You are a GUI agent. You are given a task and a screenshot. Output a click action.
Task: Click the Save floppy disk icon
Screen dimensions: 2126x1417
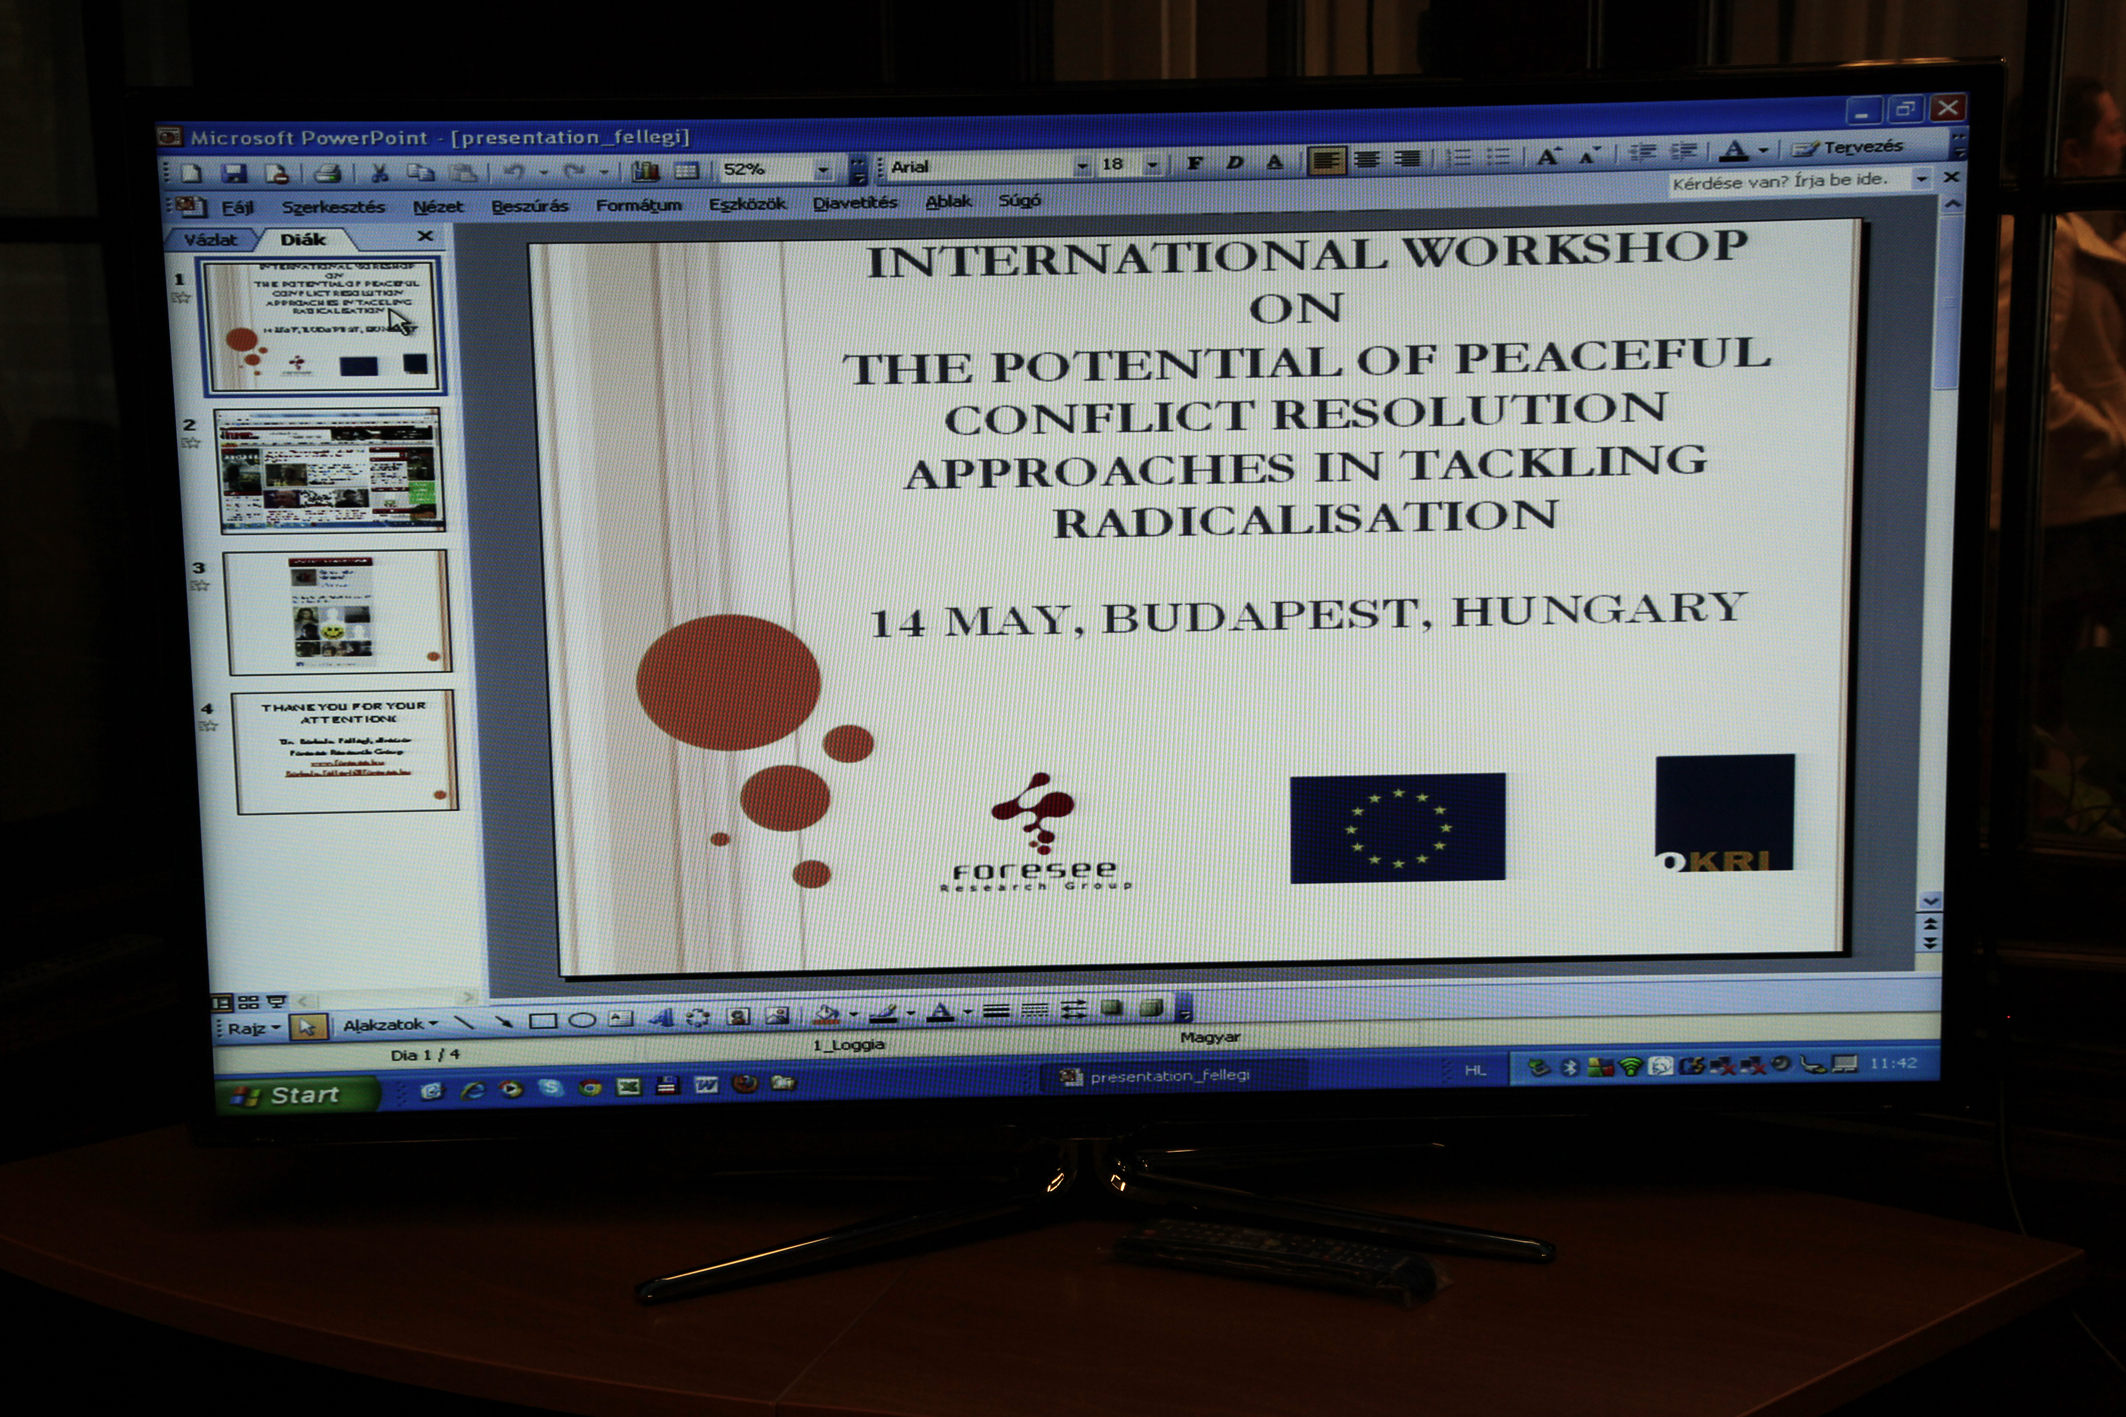(234, 173)
